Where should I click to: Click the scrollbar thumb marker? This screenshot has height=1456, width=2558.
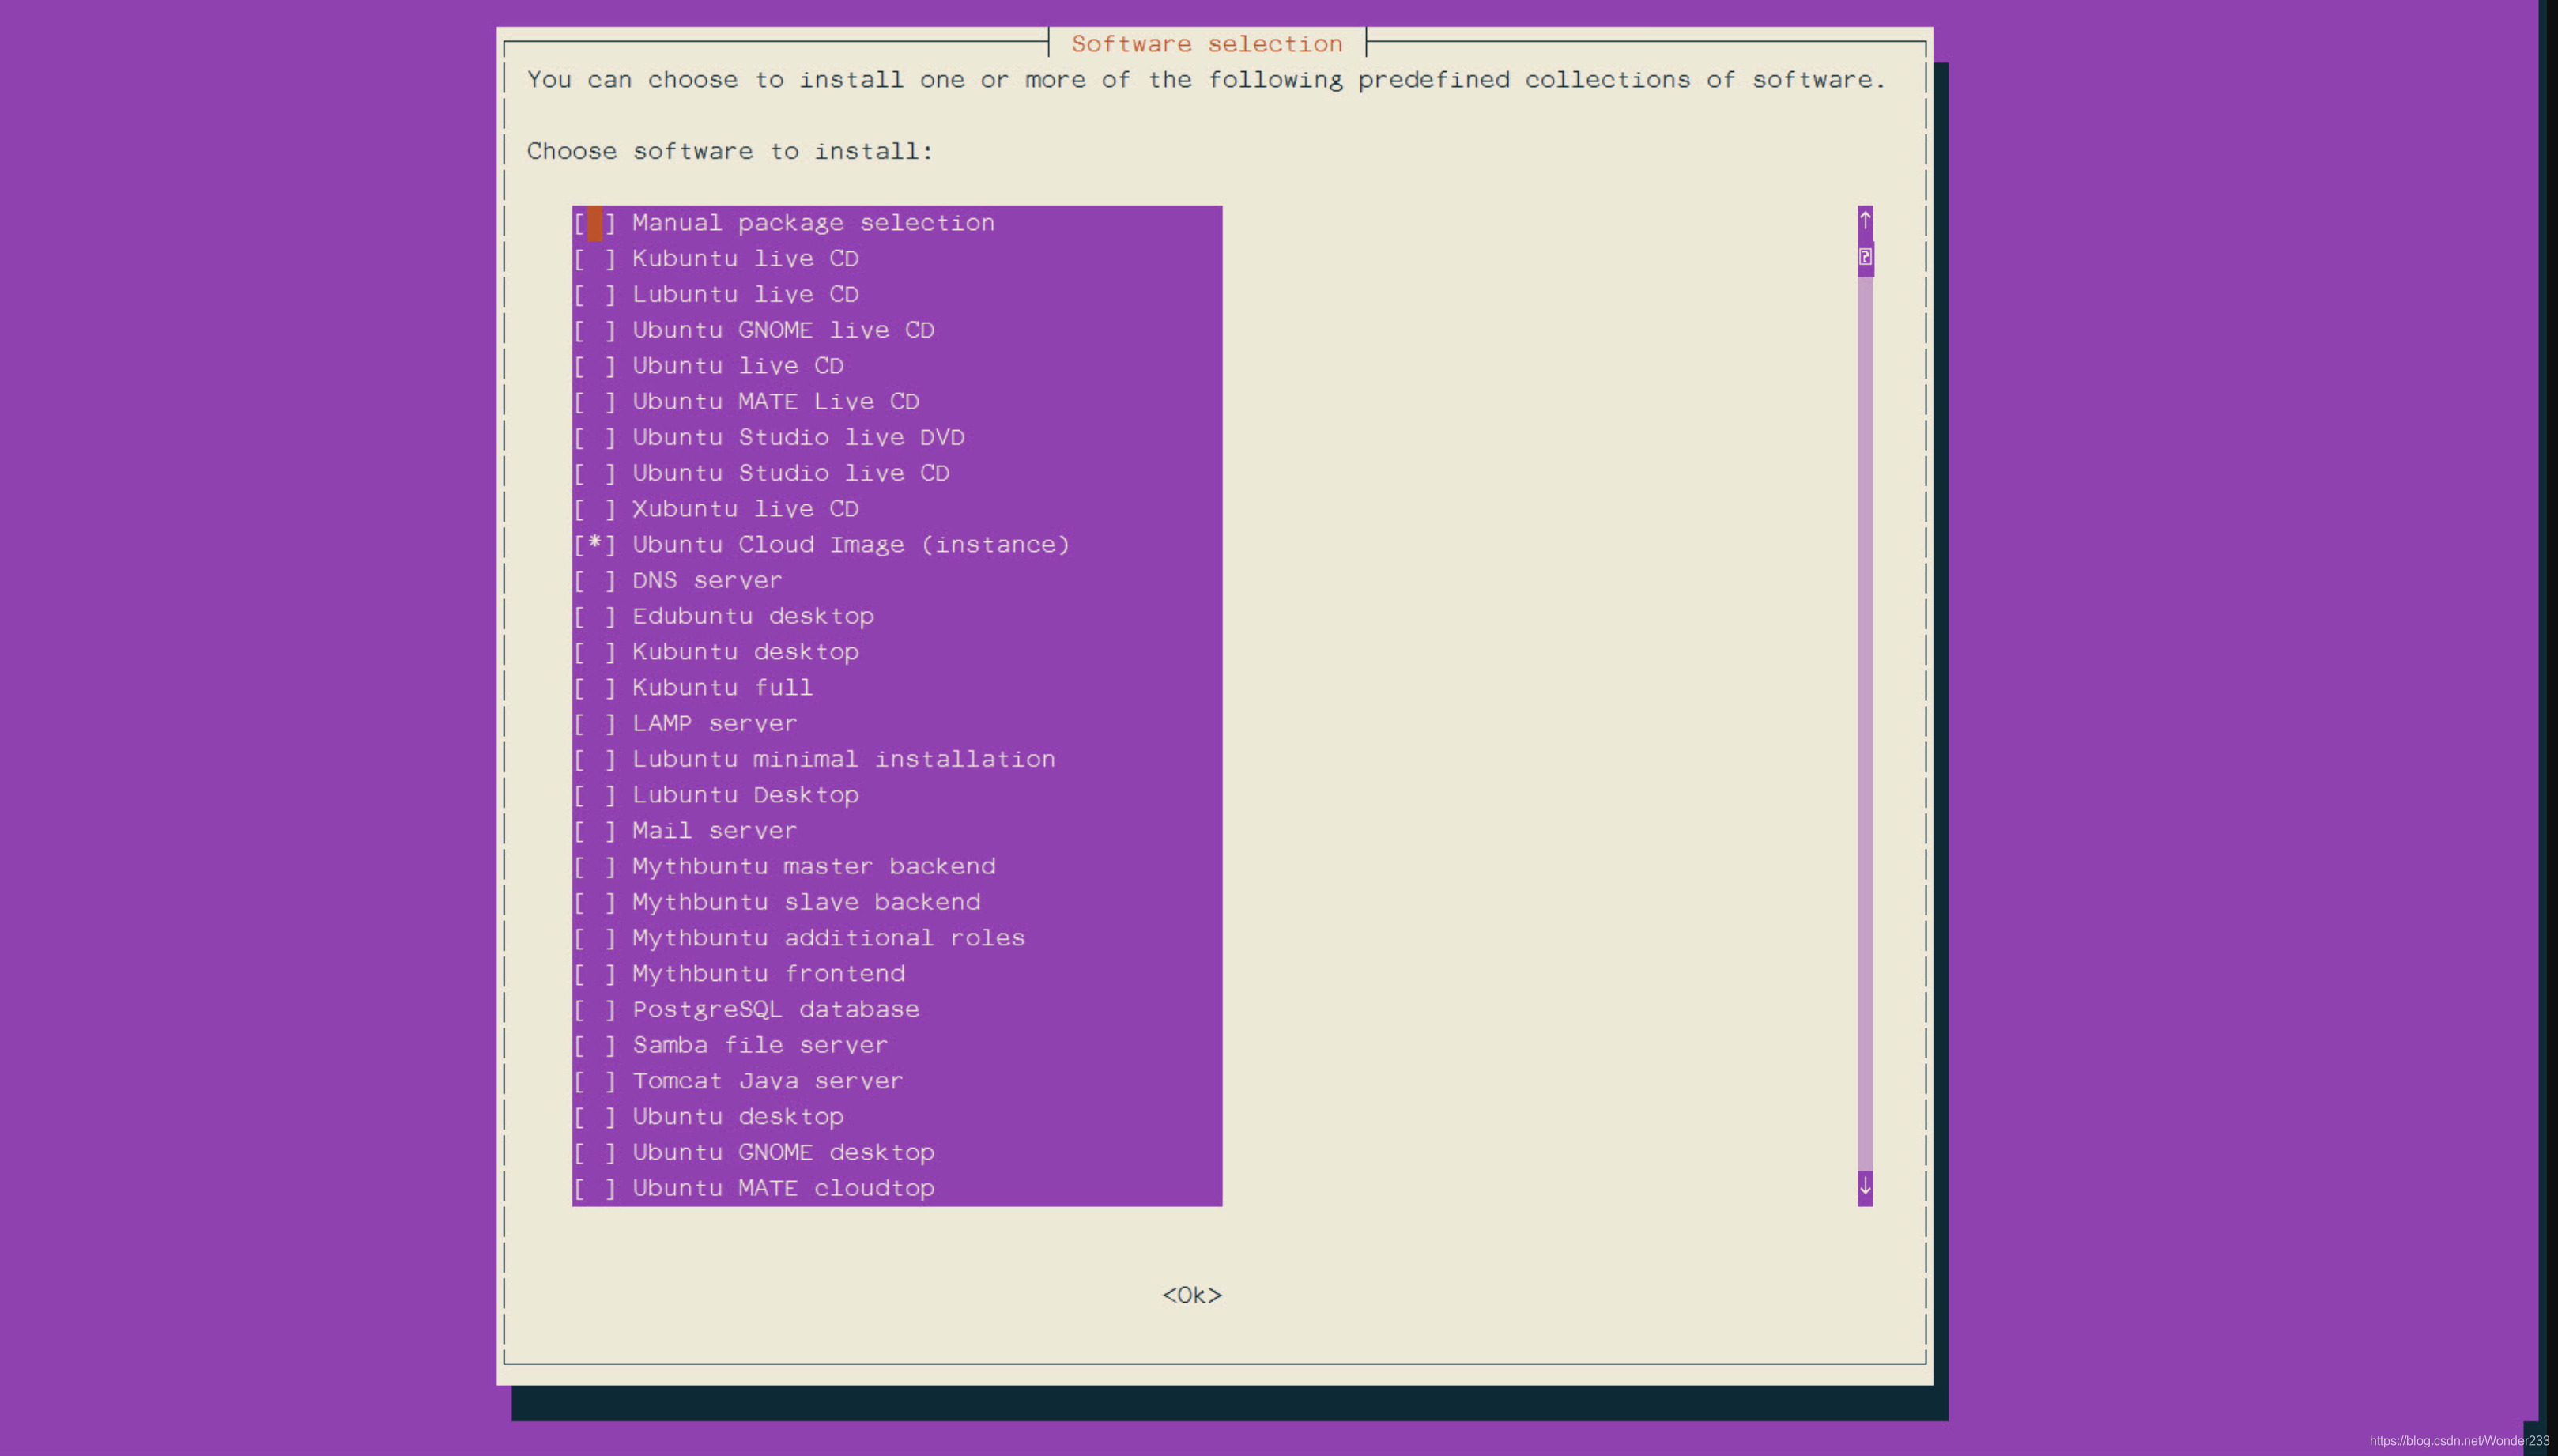(x=1865, y=257)
